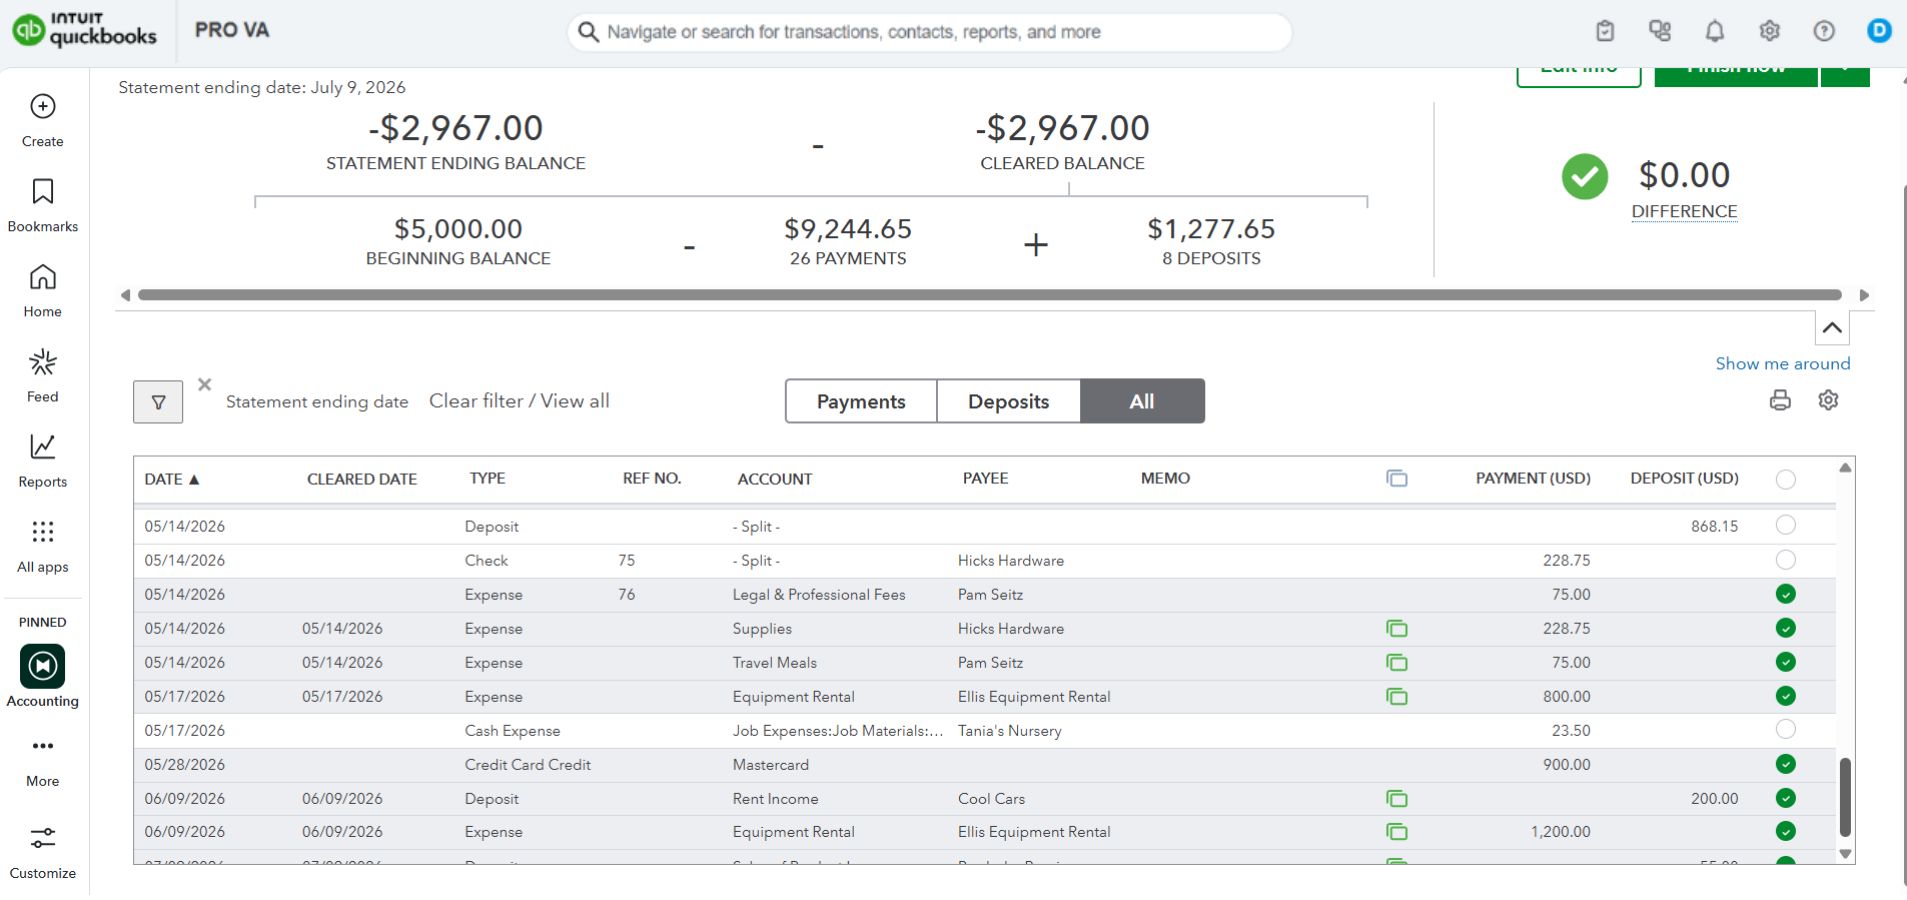
Task: Mark the 868.15 deposit as cleared
Action: 1785,525
